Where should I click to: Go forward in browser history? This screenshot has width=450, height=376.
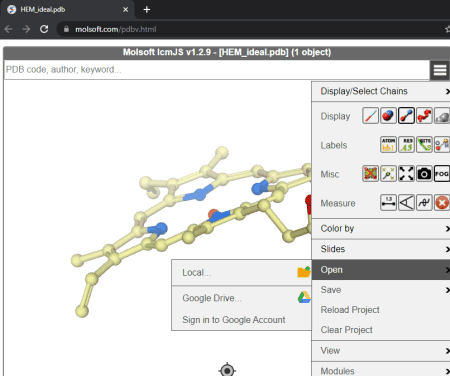click(x=26, y=29)
